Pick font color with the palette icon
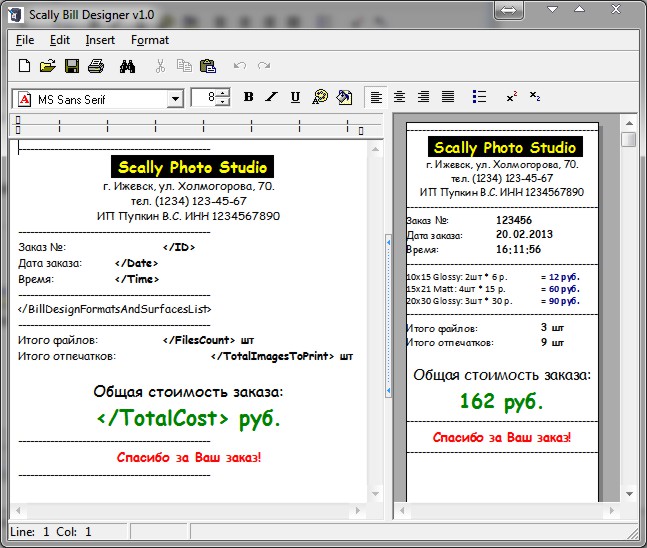Screen dimensions: 647x548 click(x=320, y=97)
